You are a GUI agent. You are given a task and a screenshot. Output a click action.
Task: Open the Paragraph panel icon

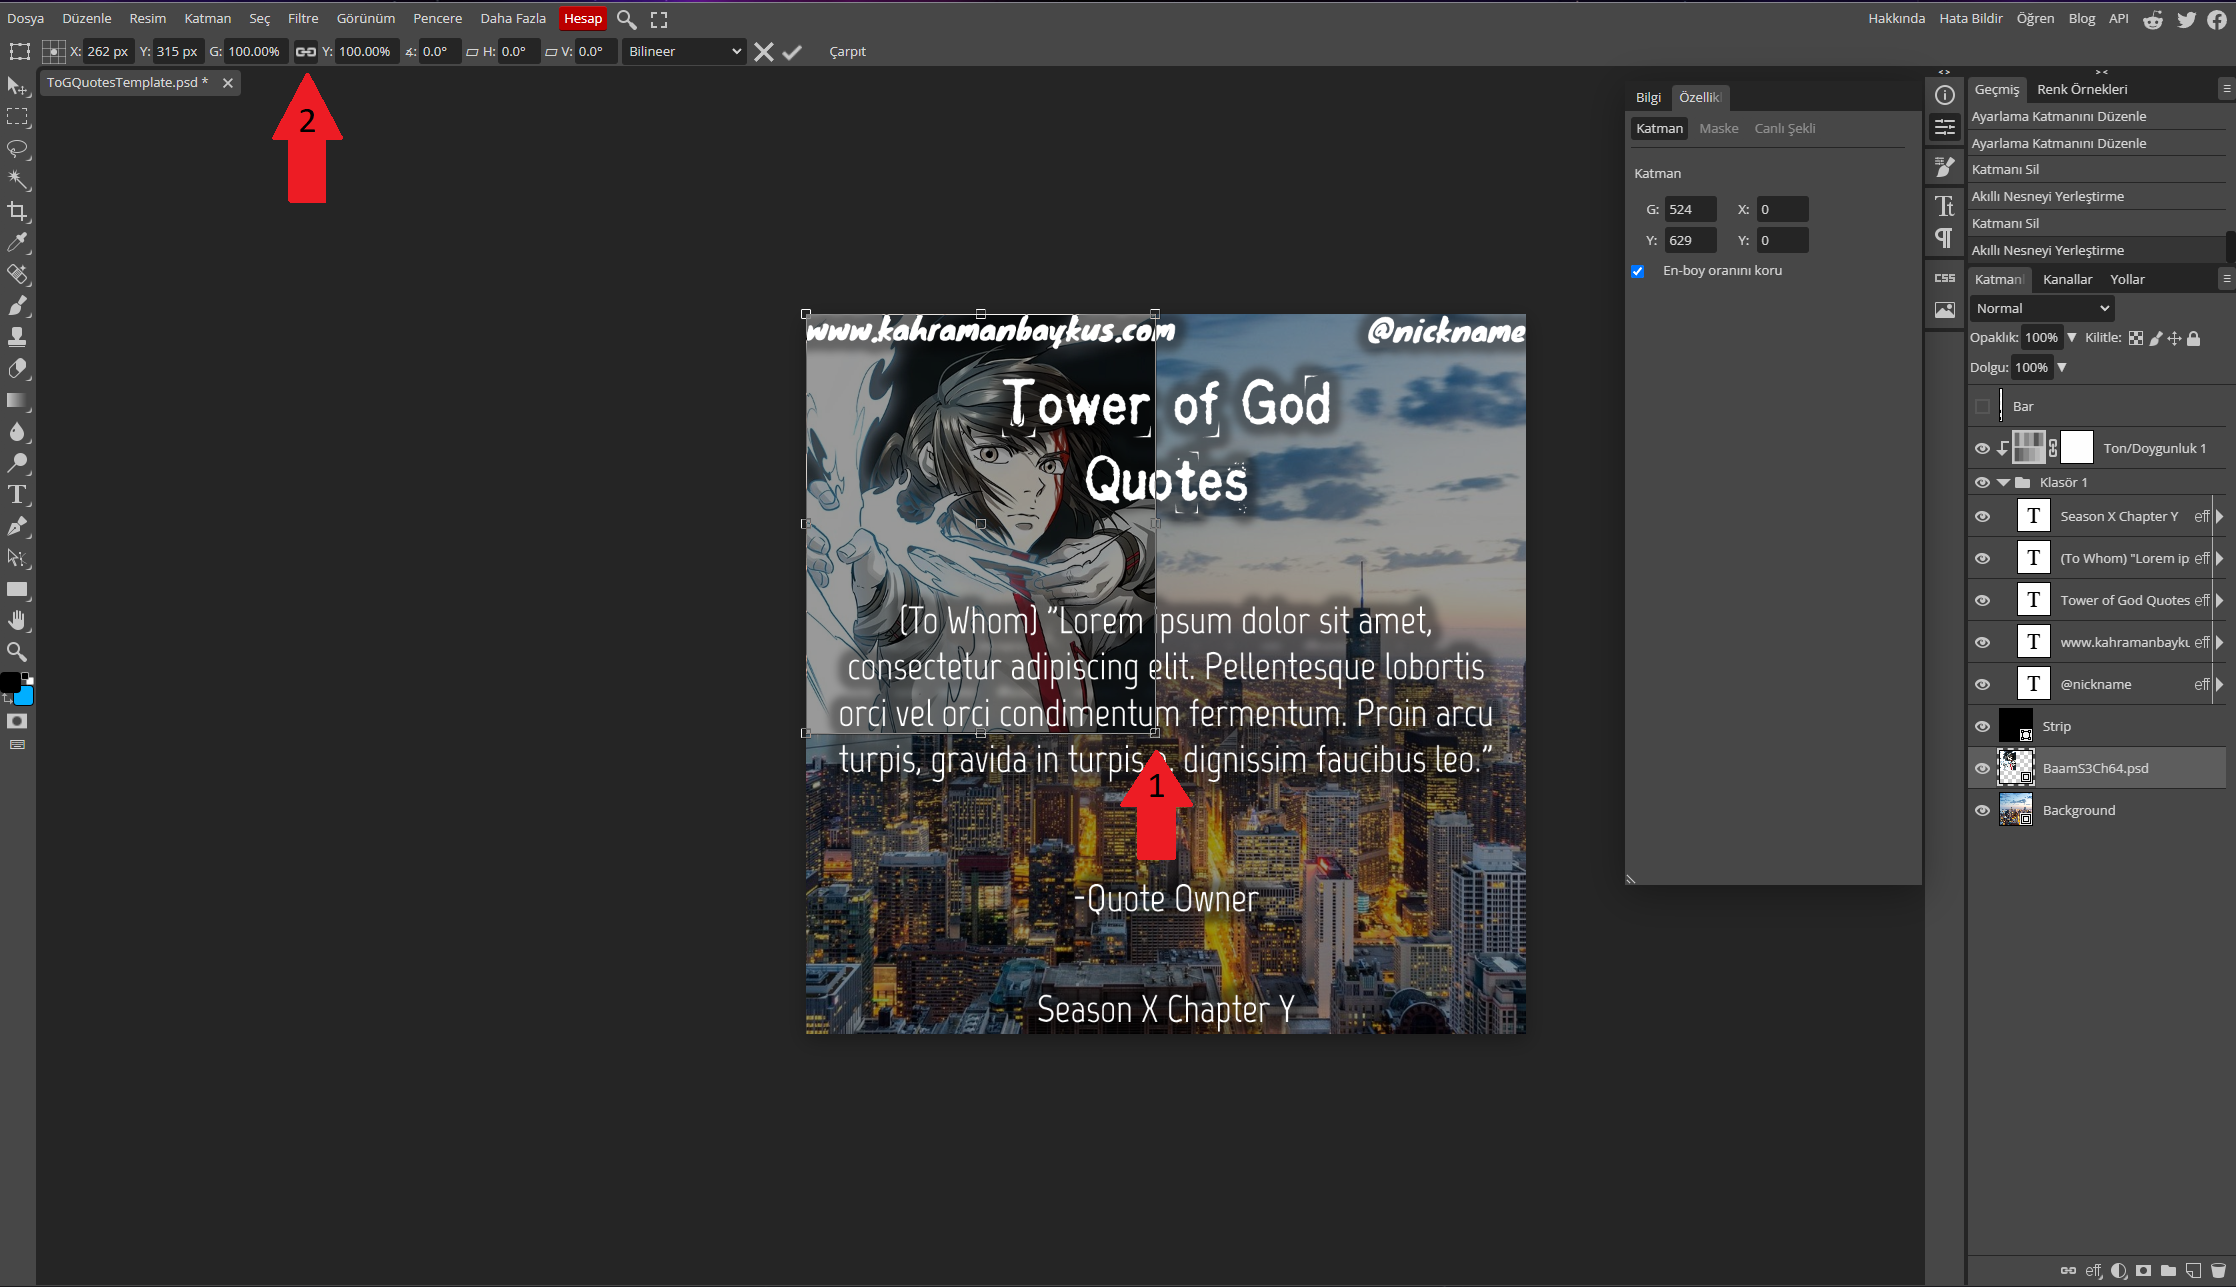[x=1945, y=238]
